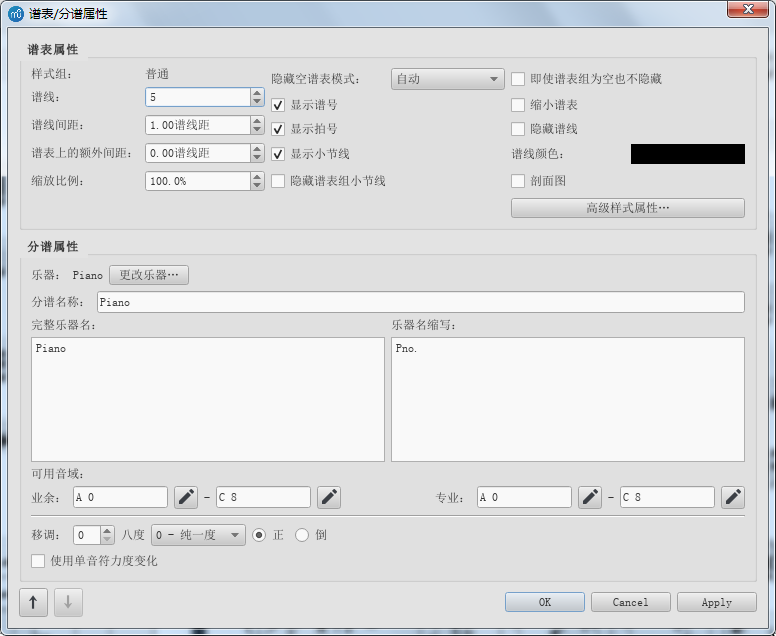The height and width of the screenshot is (636, 776).
Task: Open 高级样式属性 advanced style settings
Action: coord(627,208)
